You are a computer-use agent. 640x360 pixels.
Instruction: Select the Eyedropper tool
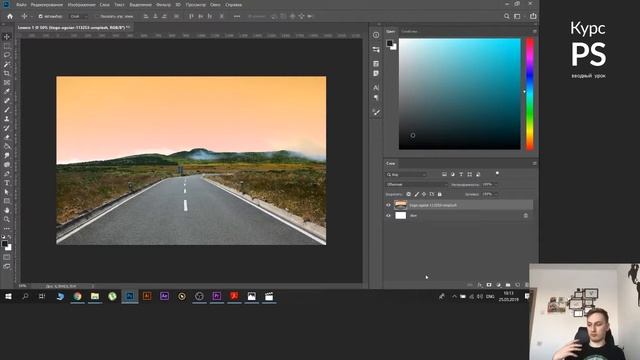7,91
